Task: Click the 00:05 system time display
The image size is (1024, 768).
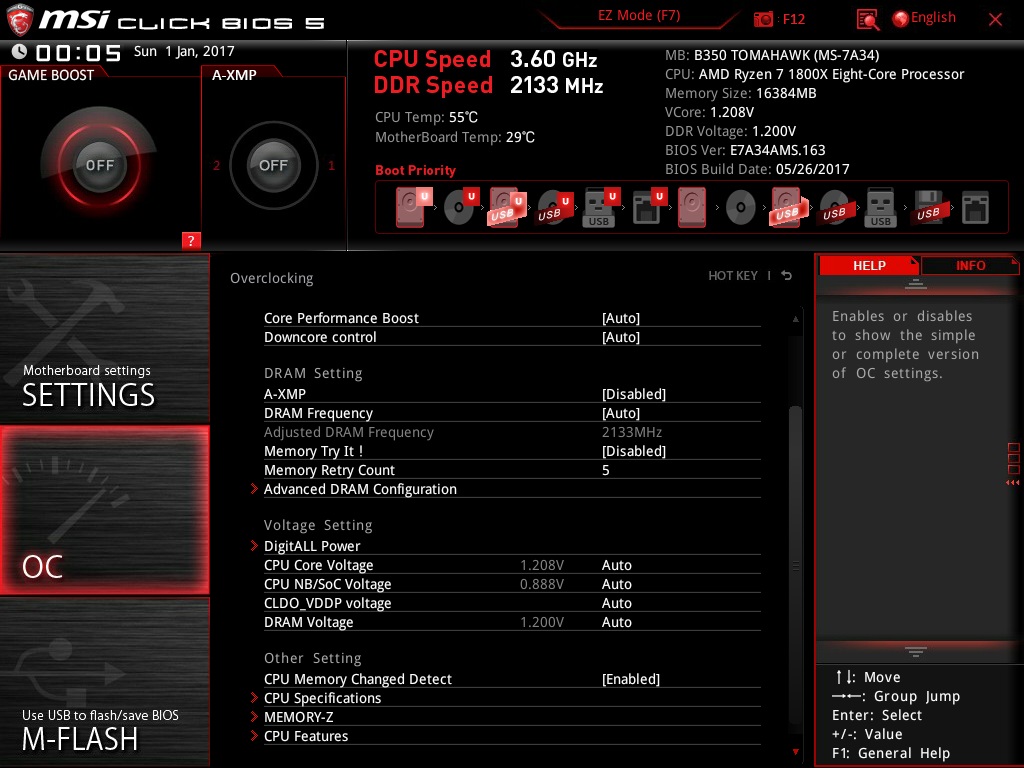Action: click(78, 53)
